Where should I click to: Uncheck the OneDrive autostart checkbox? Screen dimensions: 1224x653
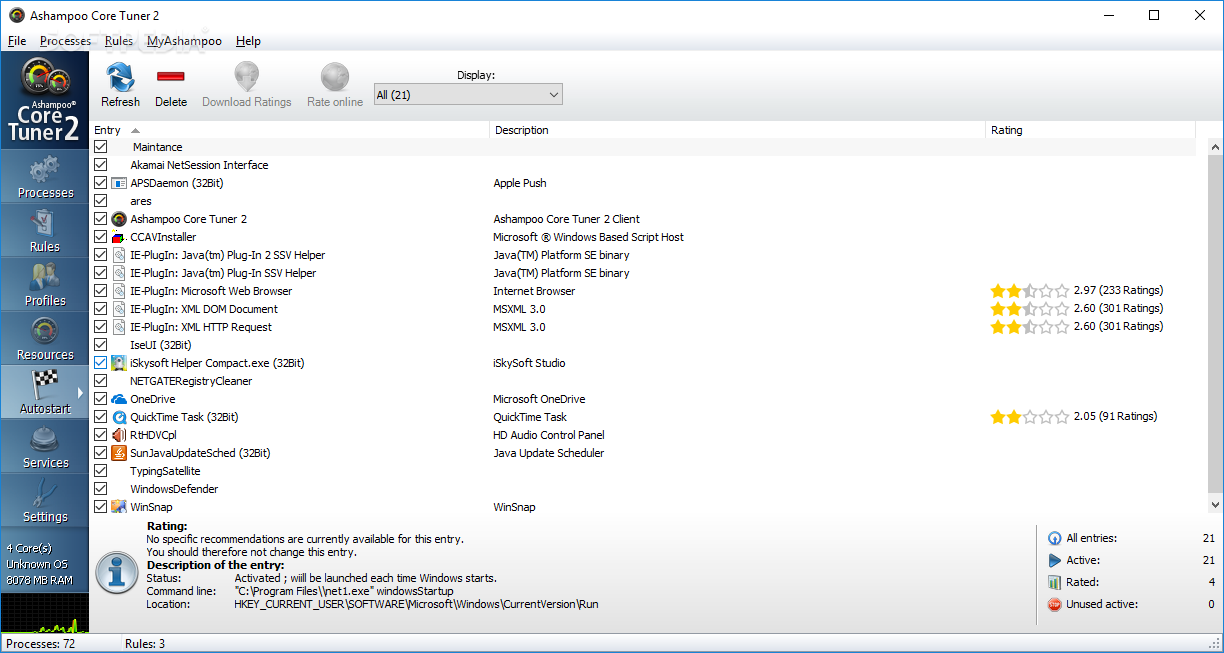pos(100,399)
